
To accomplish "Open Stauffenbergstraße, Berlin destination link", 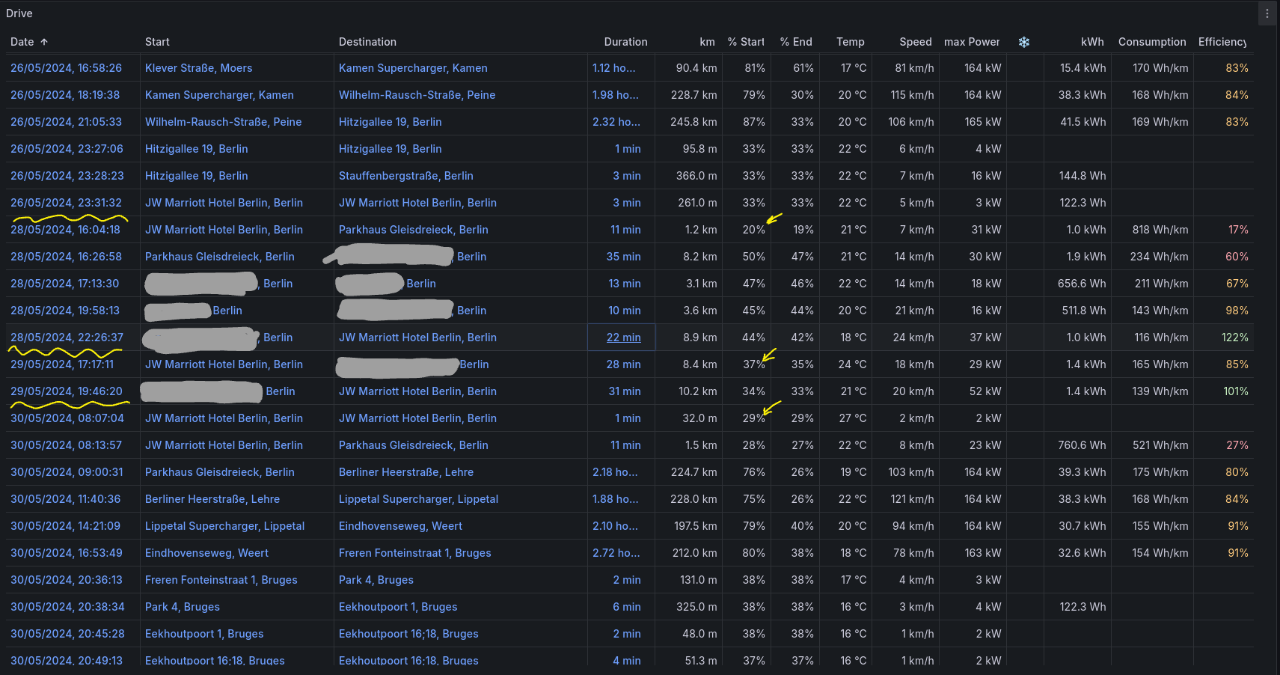I will tap(406, 176).
